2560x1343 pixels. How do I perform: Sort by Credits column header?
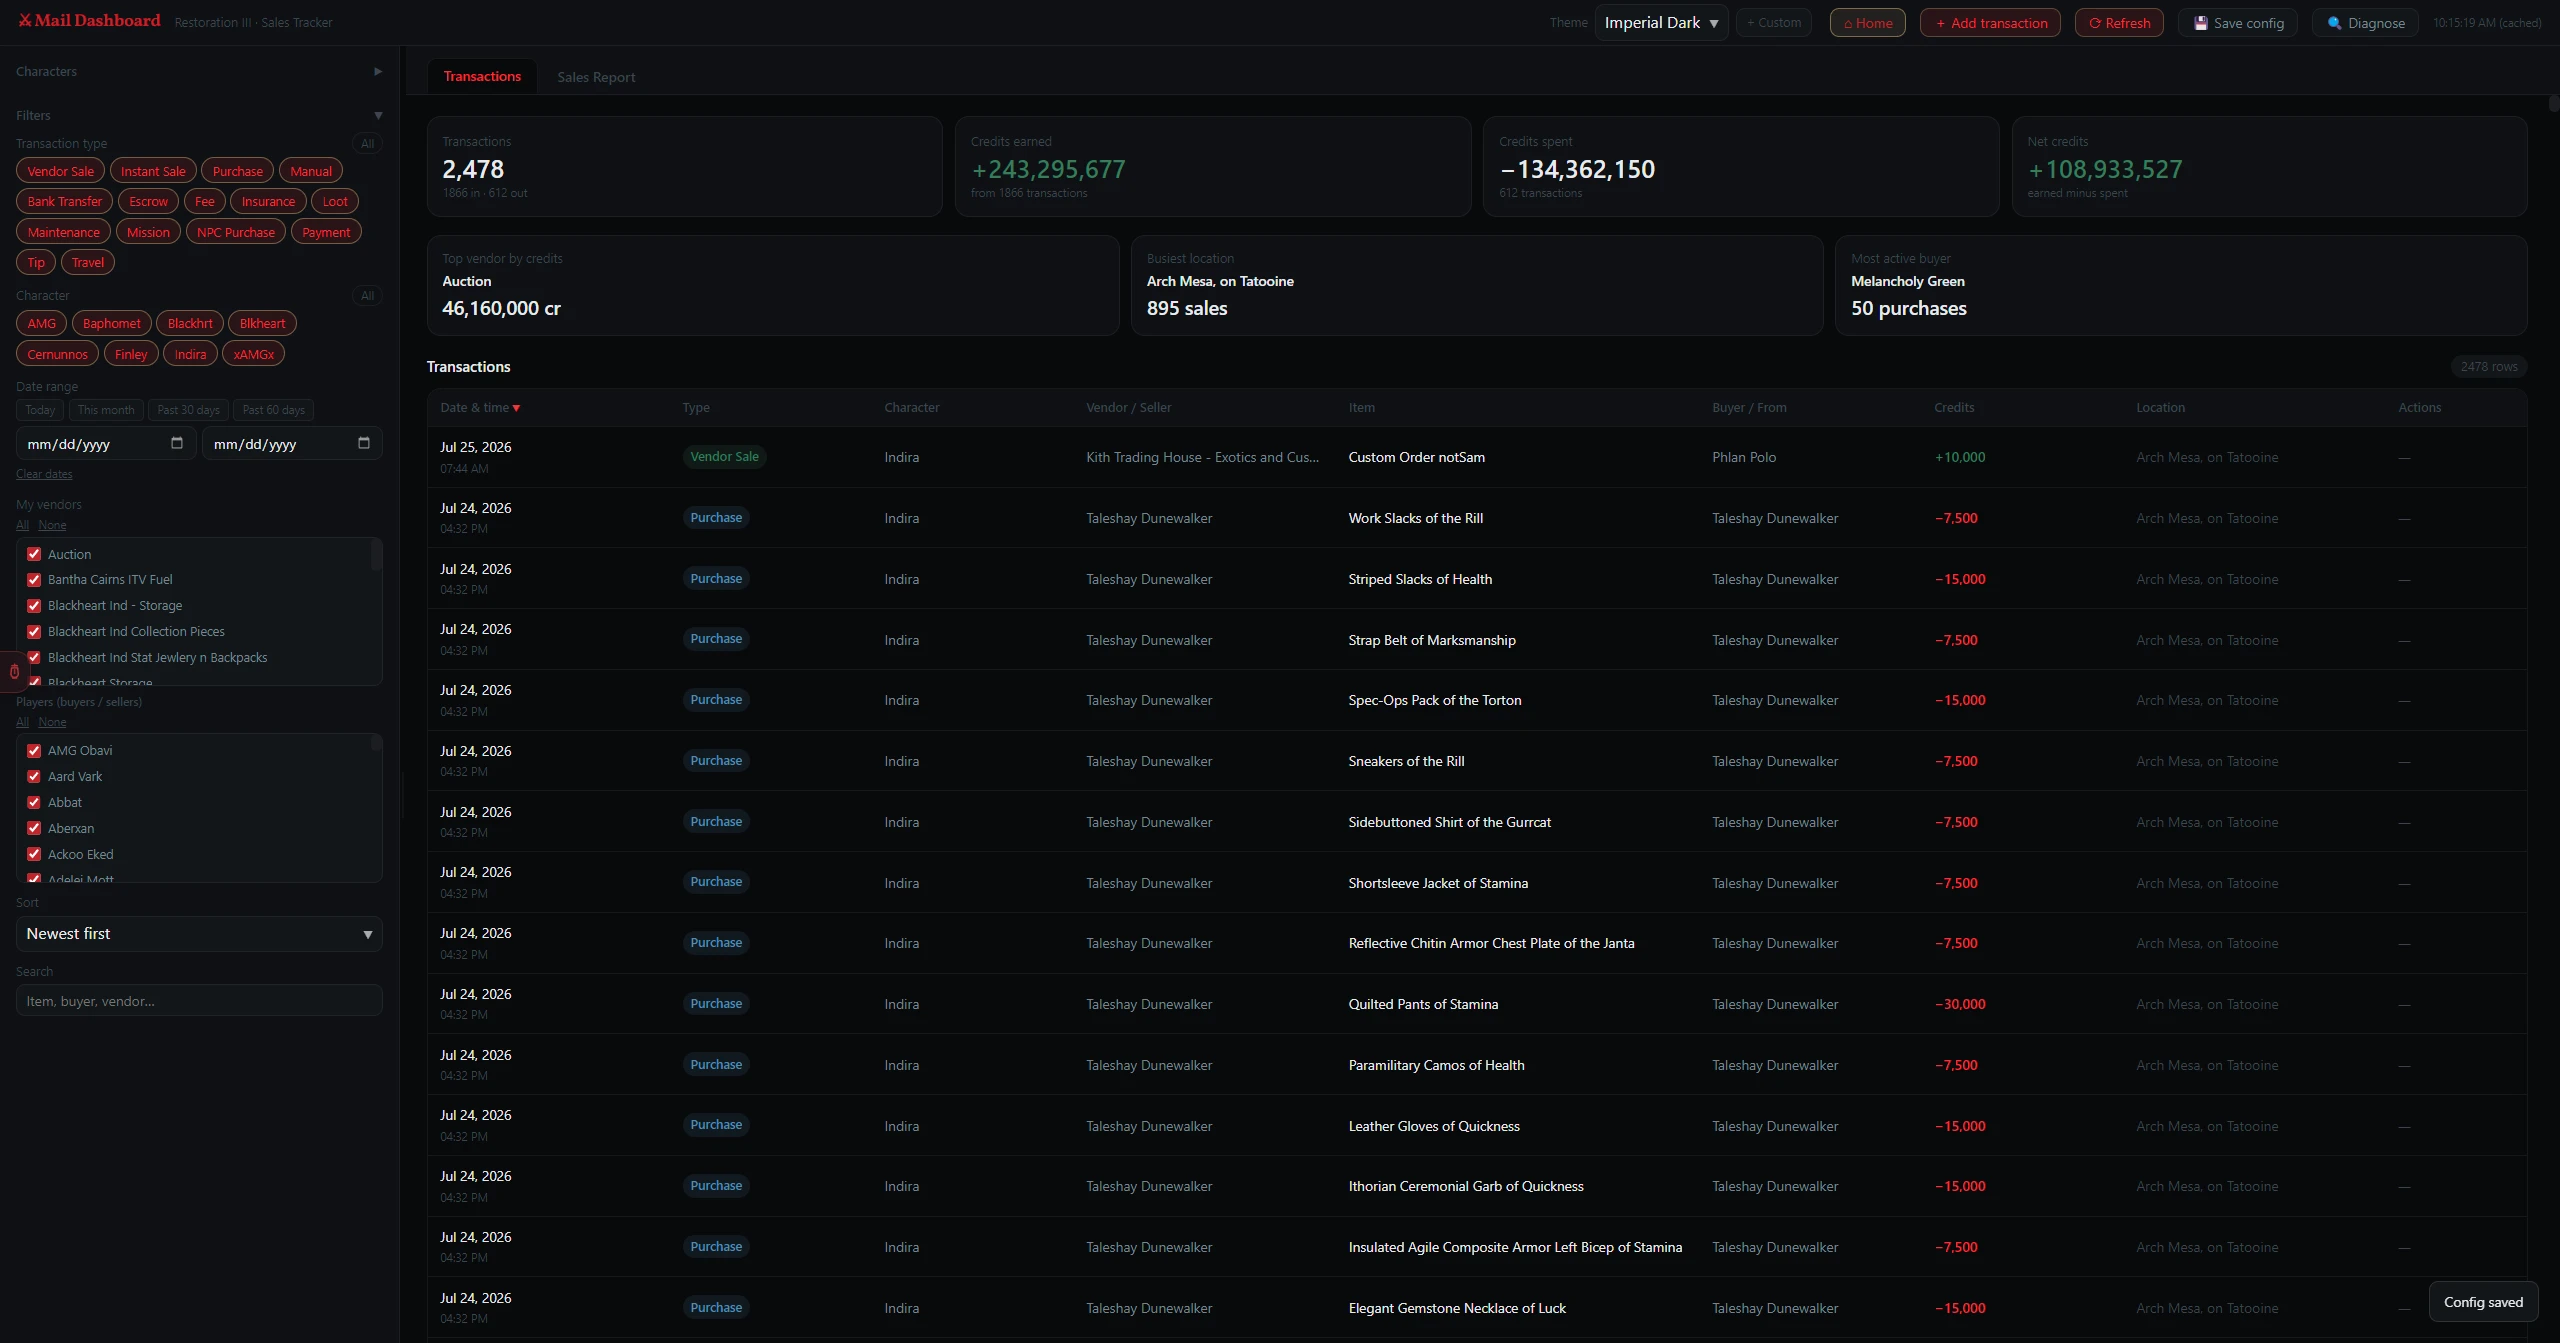click(x=1954, y=407)
